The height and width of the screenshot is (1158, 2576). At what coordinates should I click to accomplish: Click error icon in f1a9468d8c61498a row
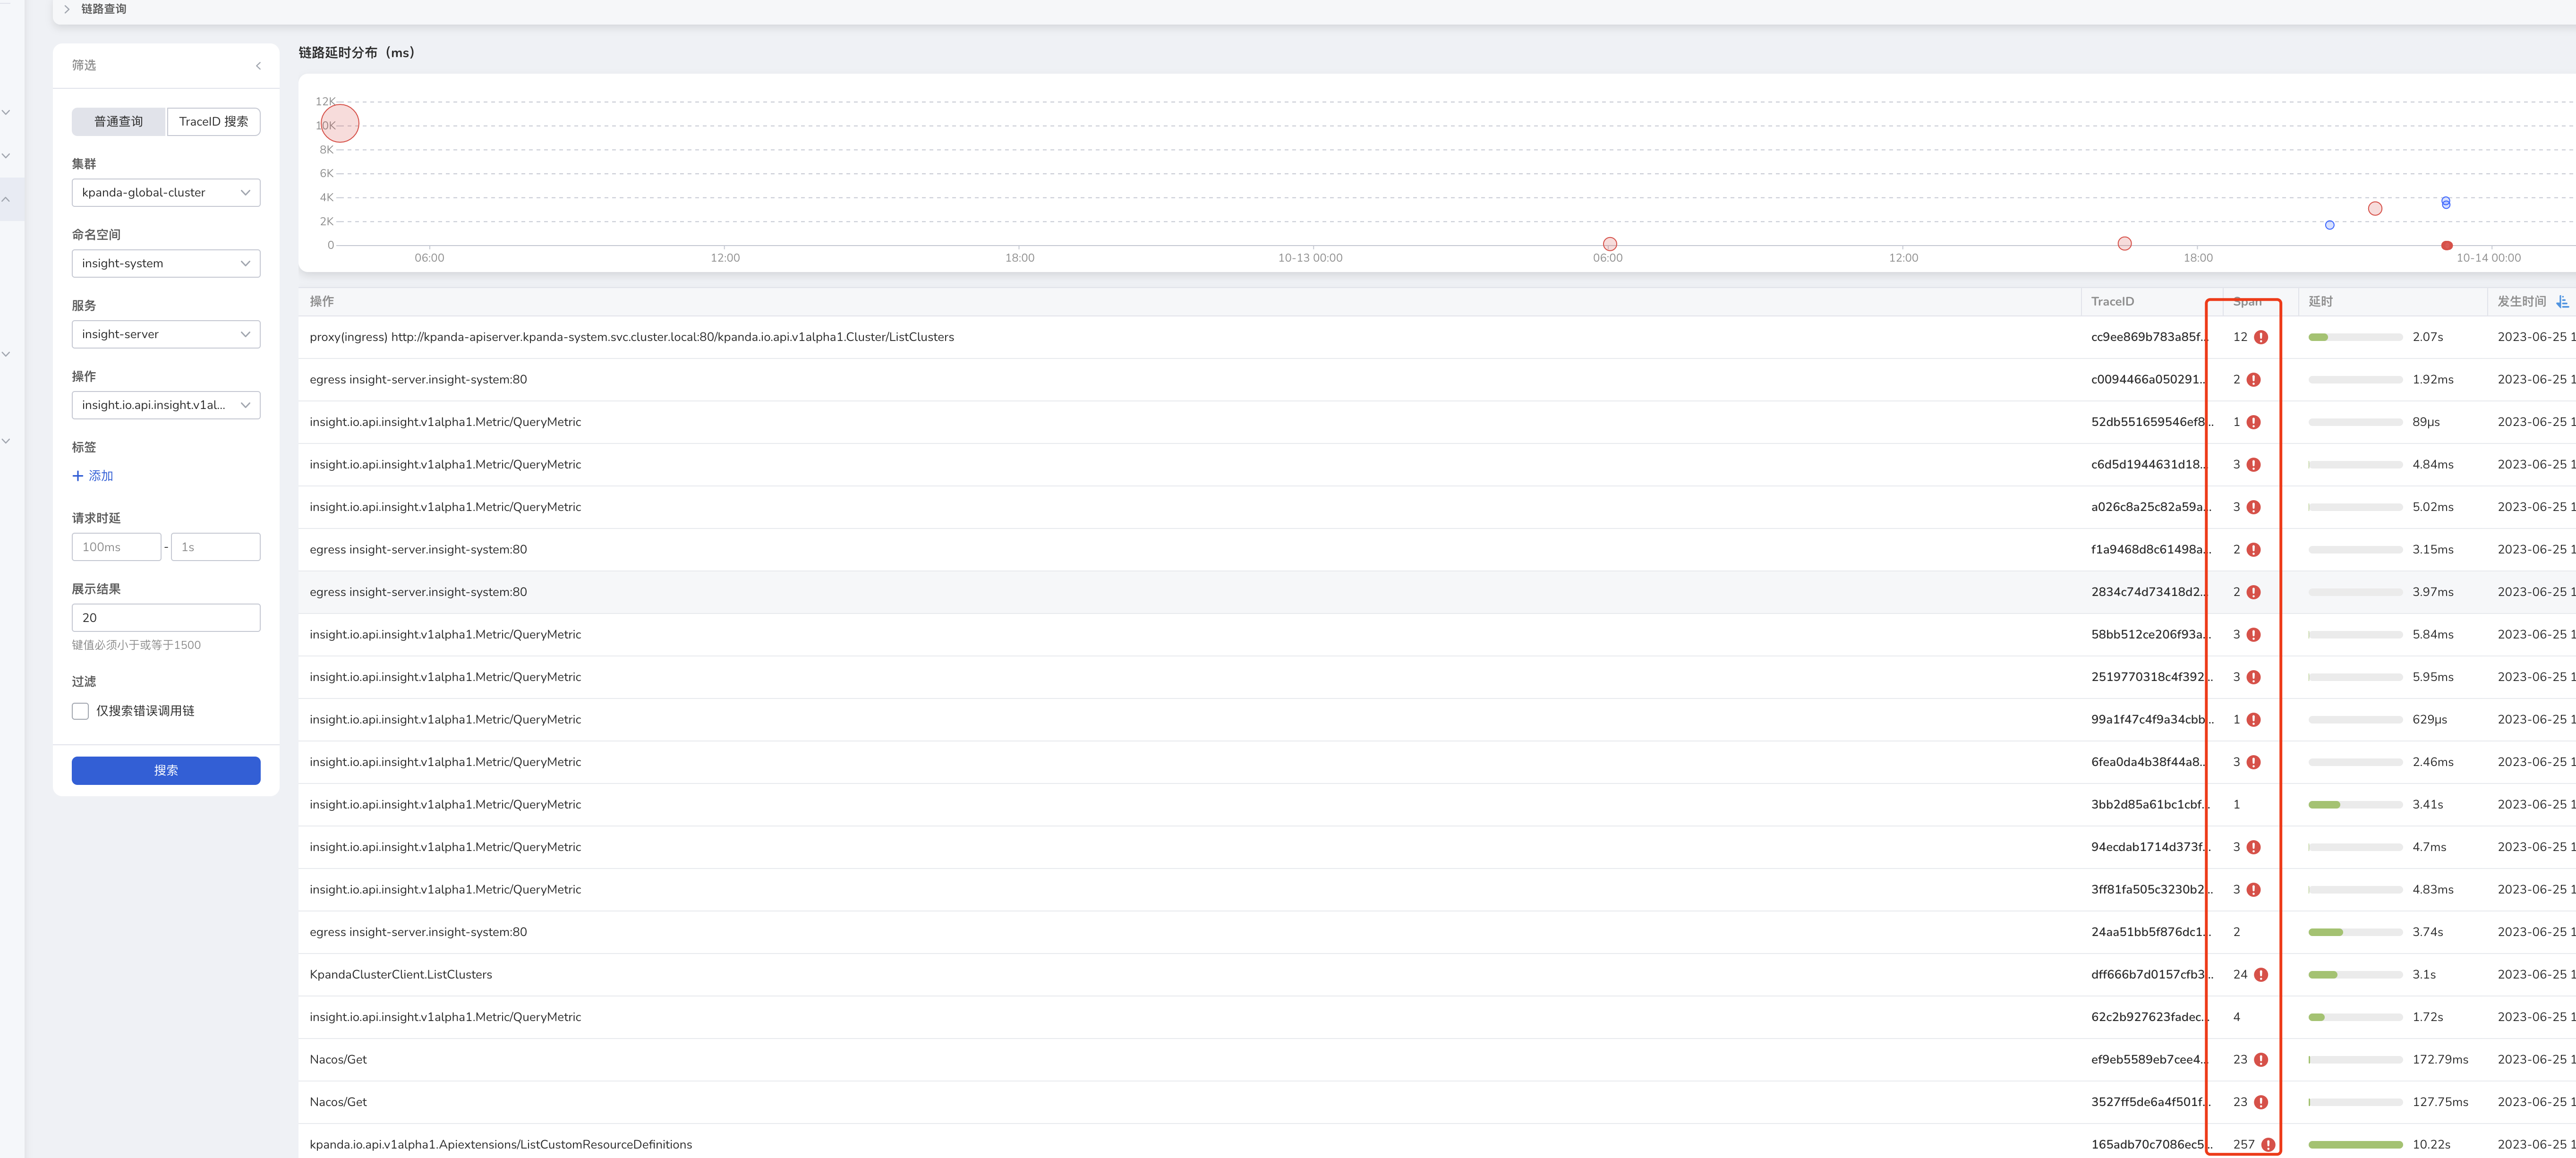[2254, 550]
